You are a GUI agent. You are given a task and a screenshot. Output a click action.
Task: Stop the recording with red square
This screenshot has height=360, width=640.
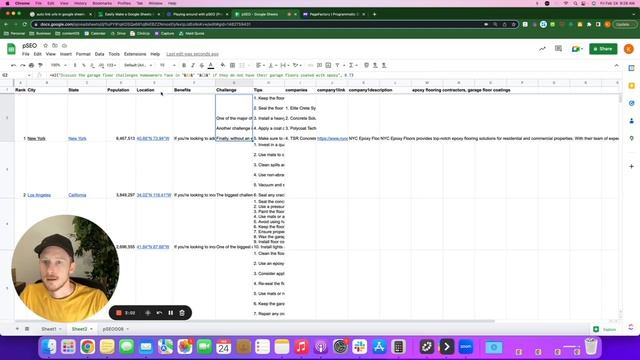119,313
